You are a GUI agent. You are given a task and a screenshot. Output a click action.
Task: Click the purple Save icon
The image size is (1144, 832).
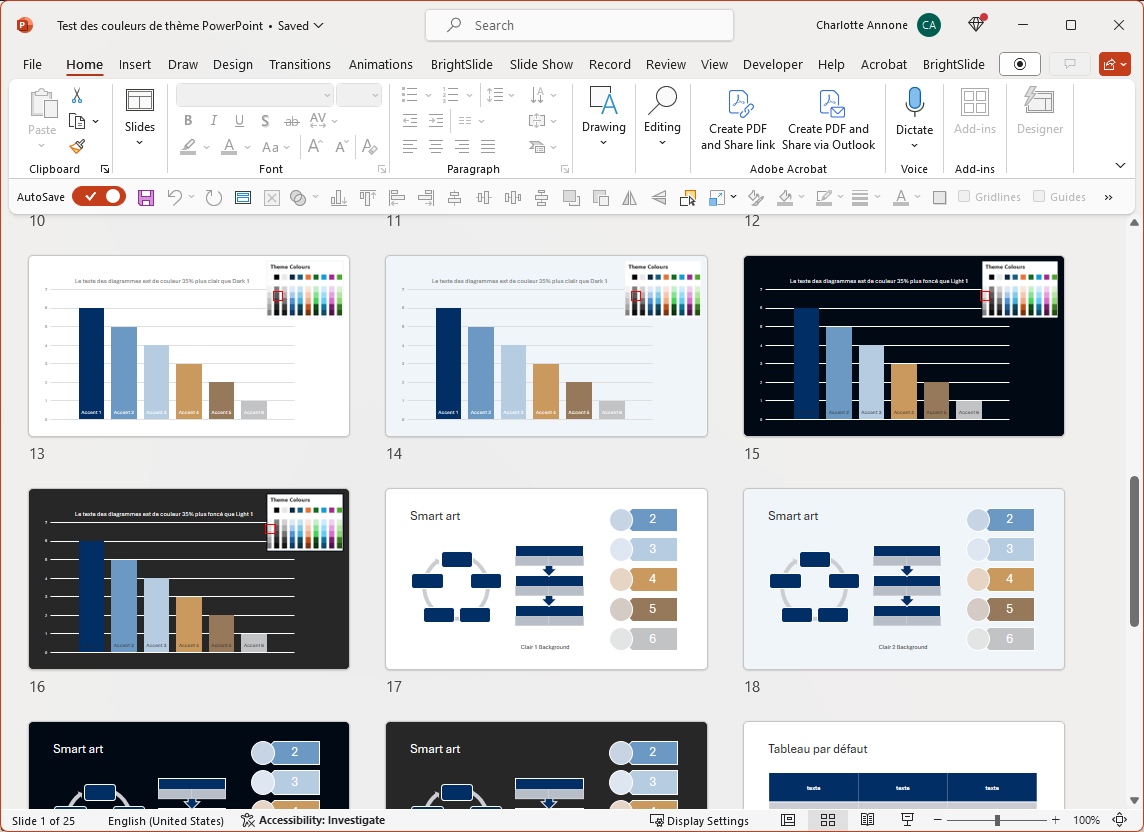pos(146,197)
